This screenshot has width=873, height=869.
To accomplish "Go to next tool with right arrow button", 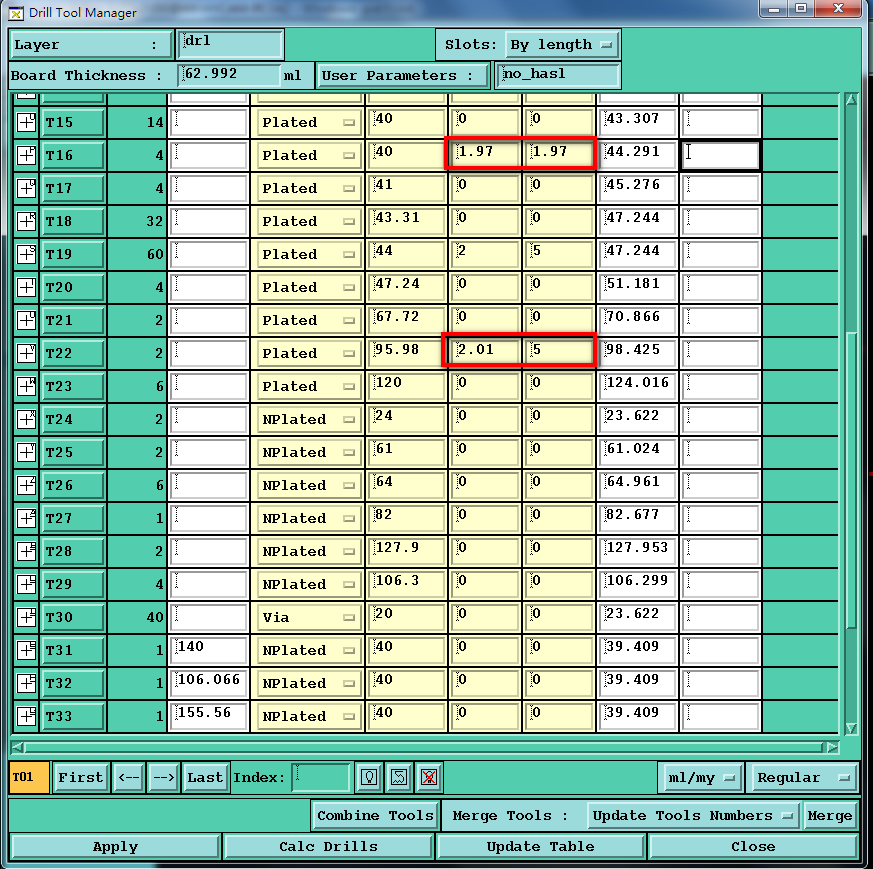I will (x=163, y=777).
